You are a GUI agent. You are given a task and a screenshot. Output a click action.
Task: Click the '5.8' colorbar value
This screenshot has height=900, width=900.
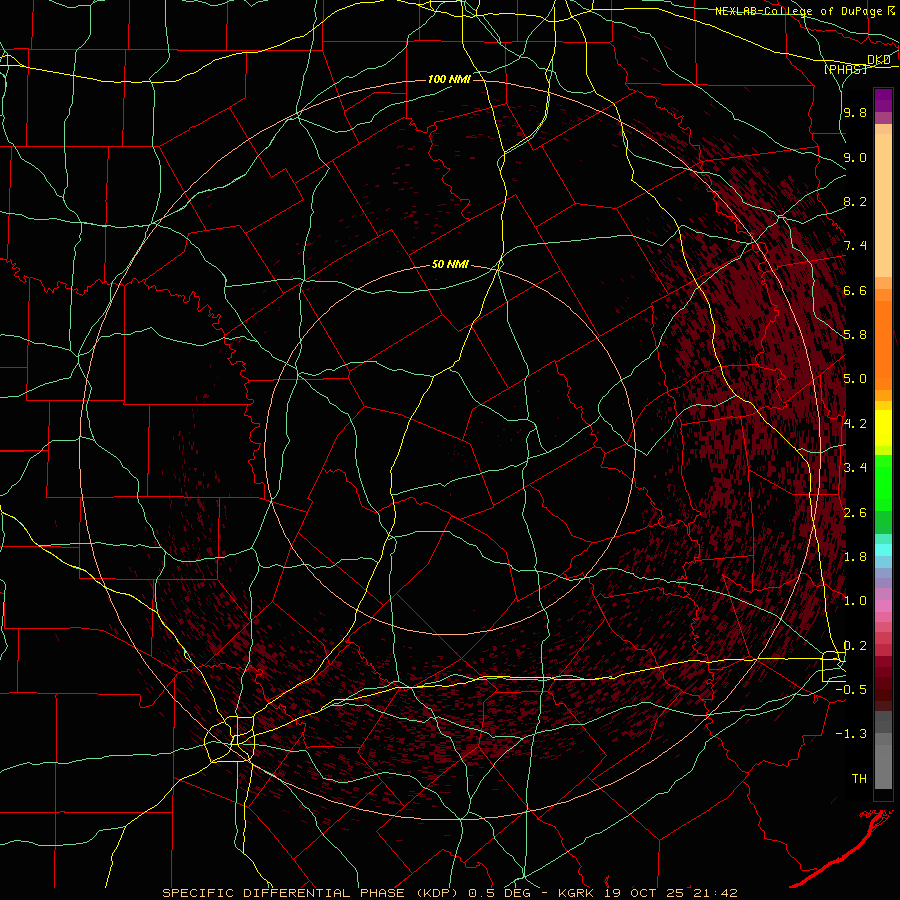pyautogui.click(x=855, y=335)
